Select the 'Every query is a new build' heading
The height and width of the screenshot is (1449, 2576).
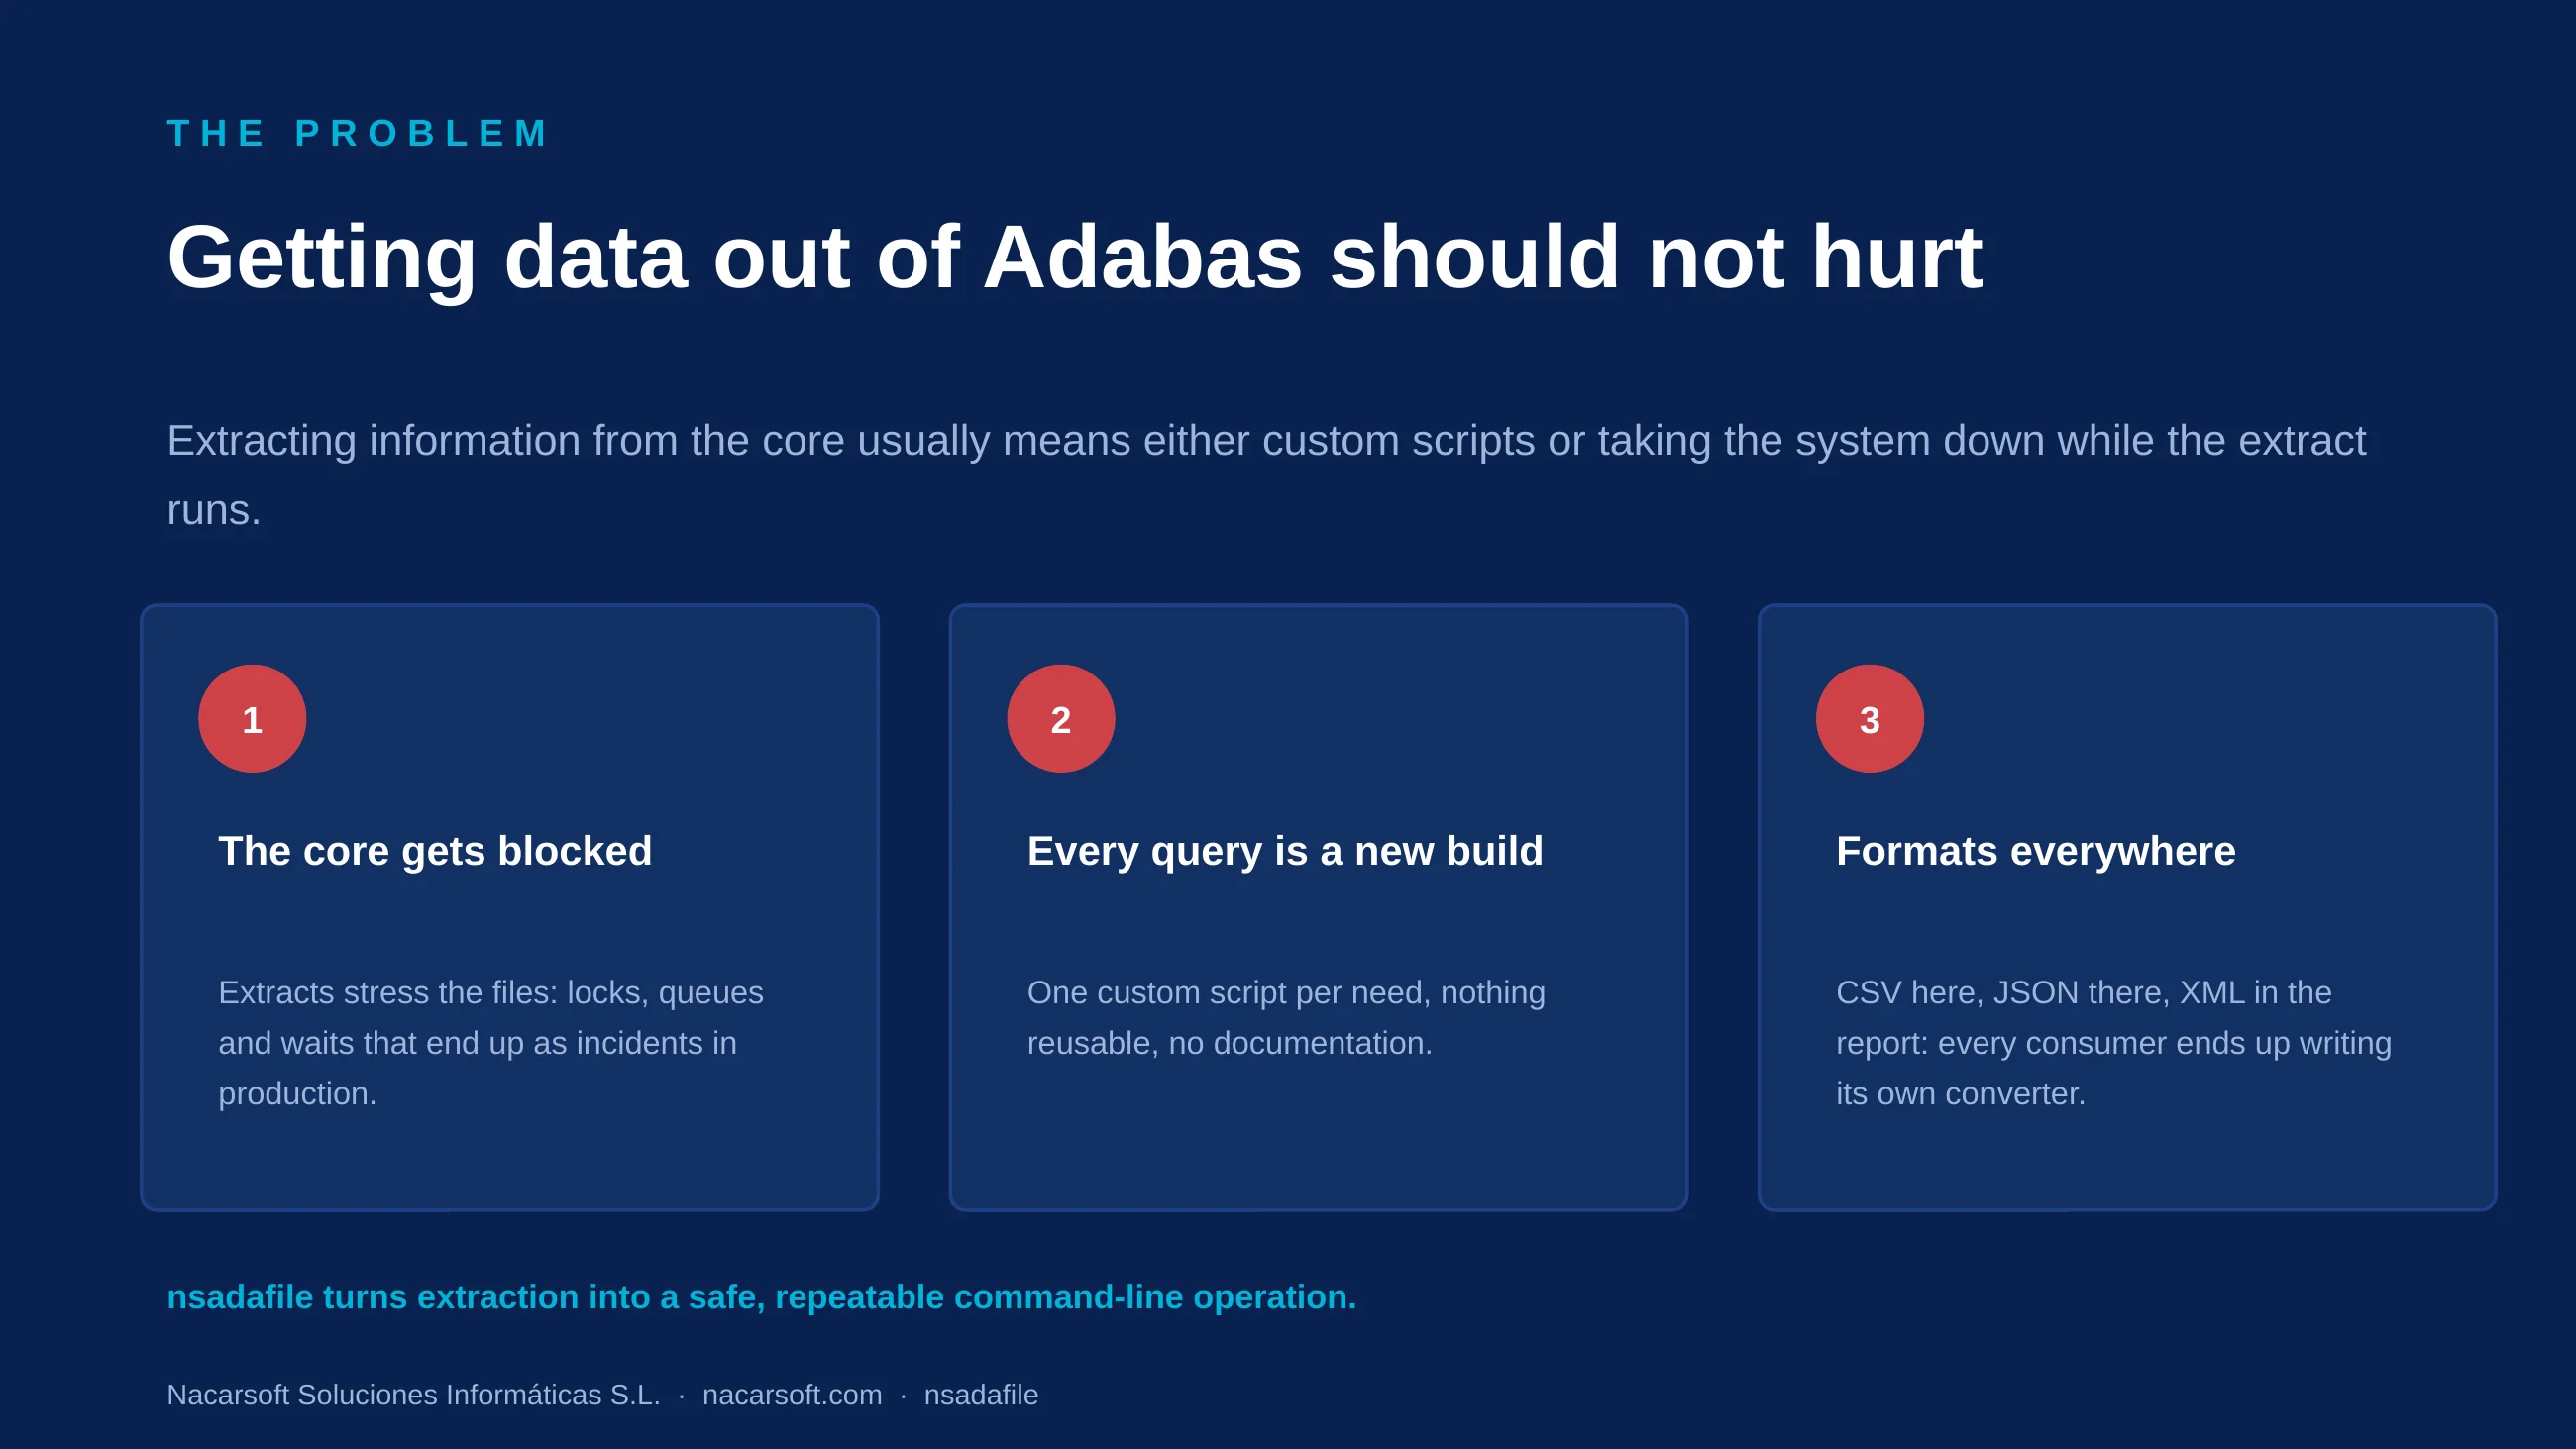(x=1285, y=851)
